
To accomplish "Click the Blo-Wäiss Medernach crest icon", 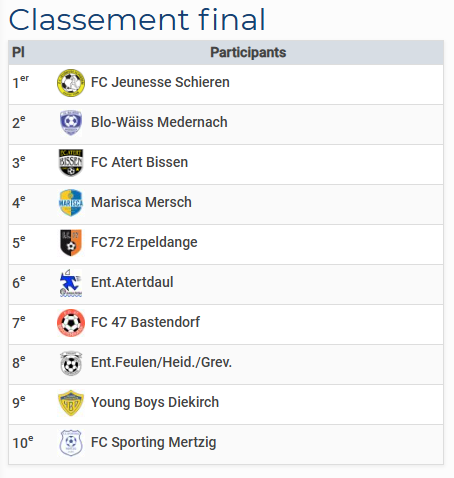I will click(x=71, y=123).
